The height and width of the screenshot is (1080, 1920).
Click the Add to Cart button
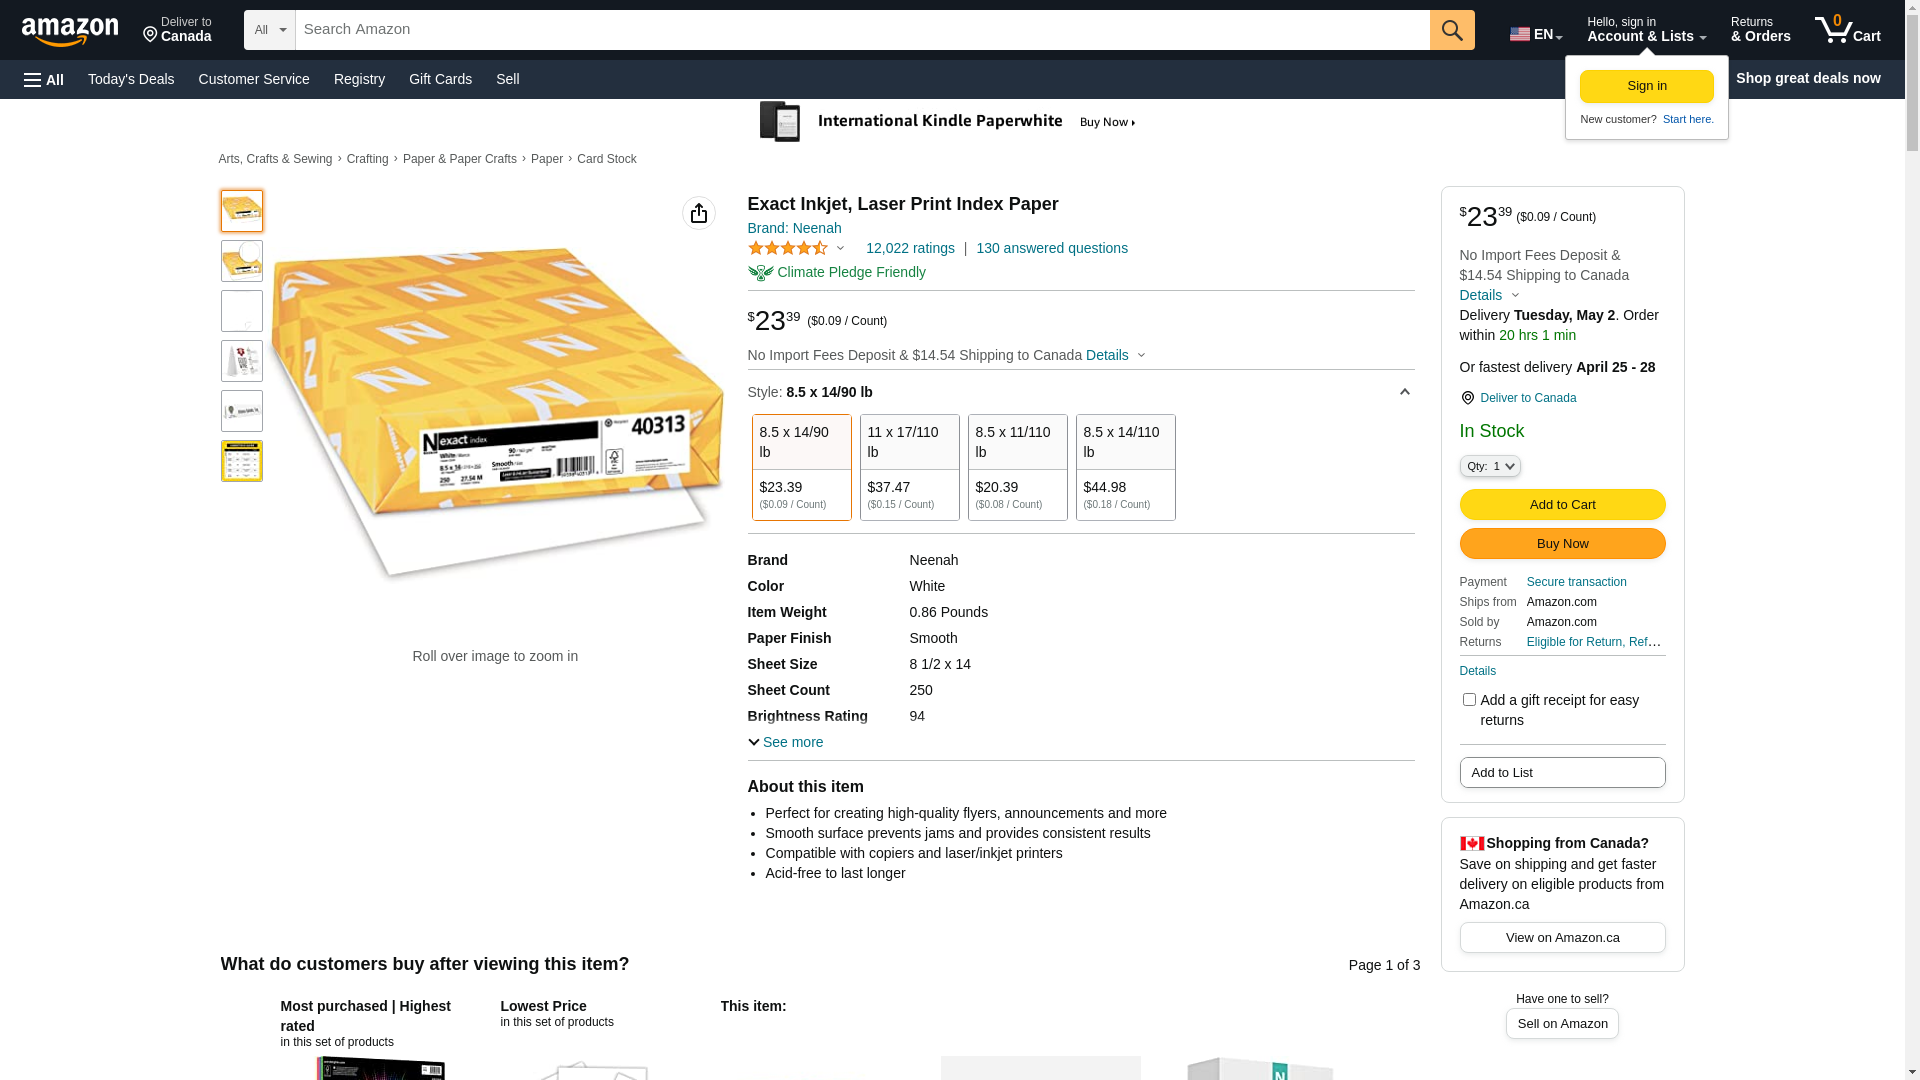pyautogui.click(x=1562, y=504)
